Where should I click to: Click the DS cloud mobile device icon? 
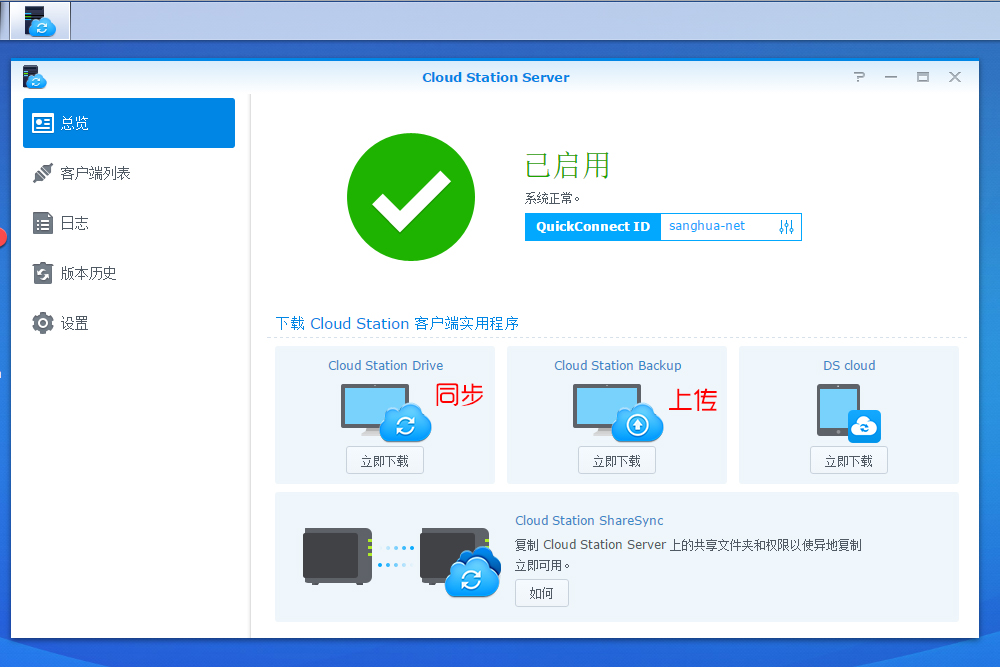pyautogui.click(x=849, y=412)
